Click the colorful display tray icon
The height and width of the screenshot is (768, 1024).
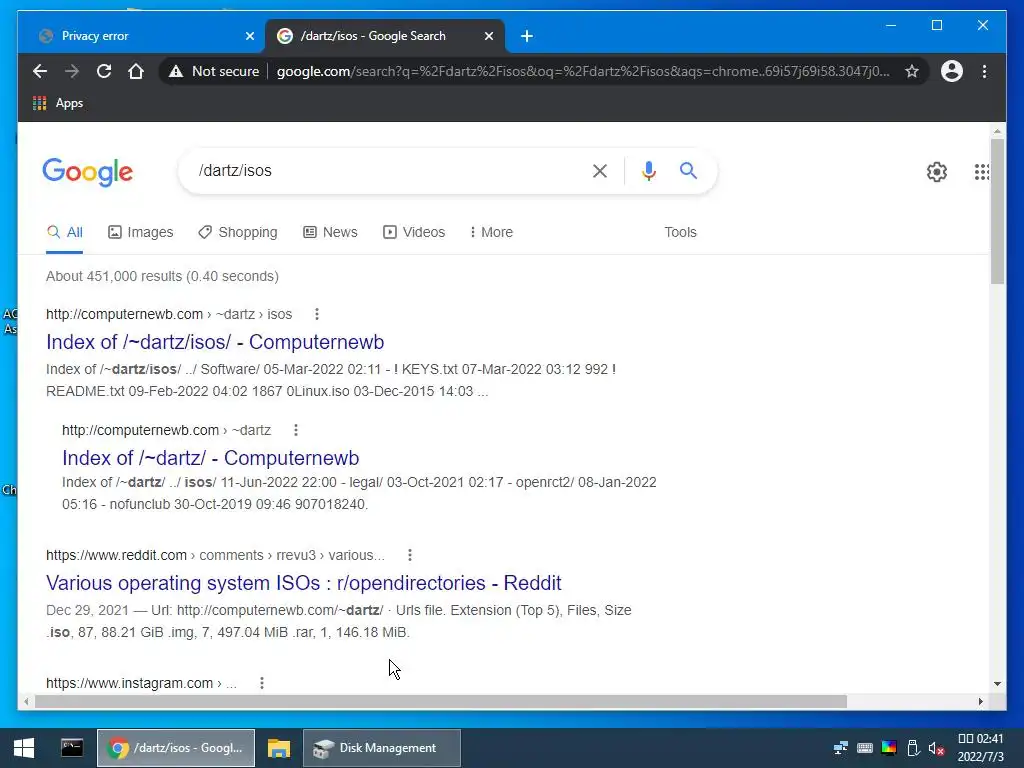click(889, 748)
